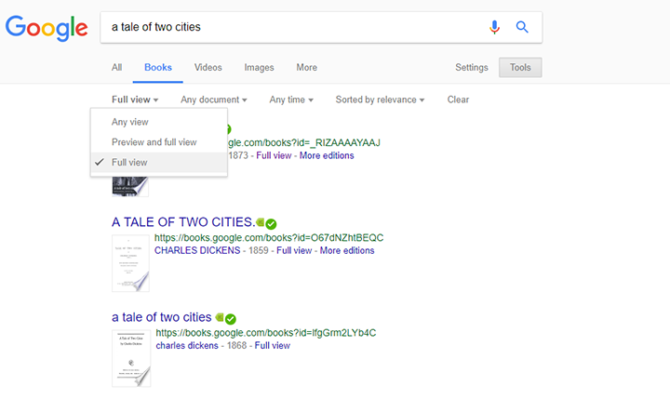The image size is (670, 399).
Task: Toggle the Tools button
Action: 520,67
